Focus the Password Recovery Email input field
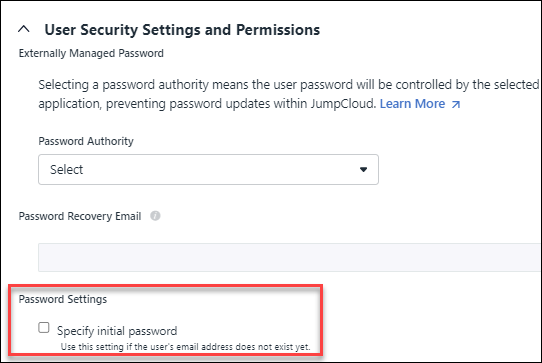Screen dimensions: 542x363 (x=290, y=258)
